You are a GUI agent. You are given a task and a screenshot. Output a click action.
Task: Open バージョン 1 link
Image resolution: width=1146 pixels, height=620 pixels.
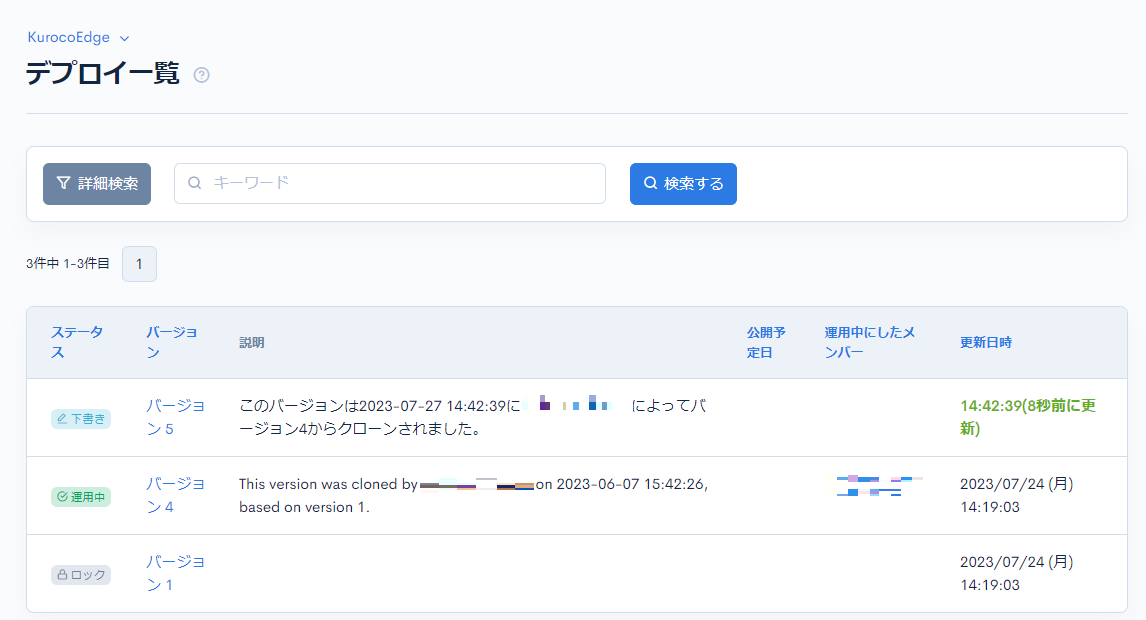(x=175, y=573)
